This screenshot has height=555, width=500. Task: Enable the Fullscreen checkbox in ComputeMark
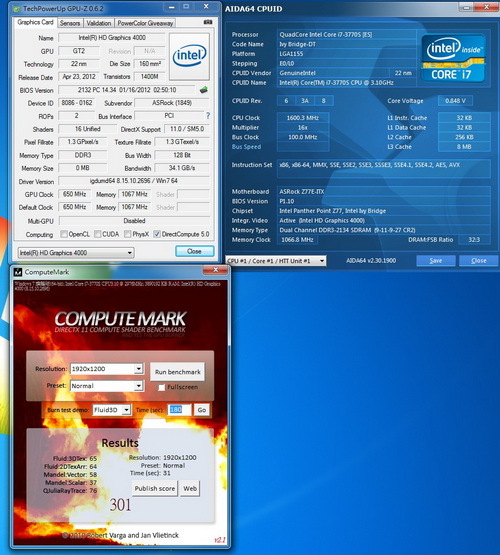tap(161, 387)
